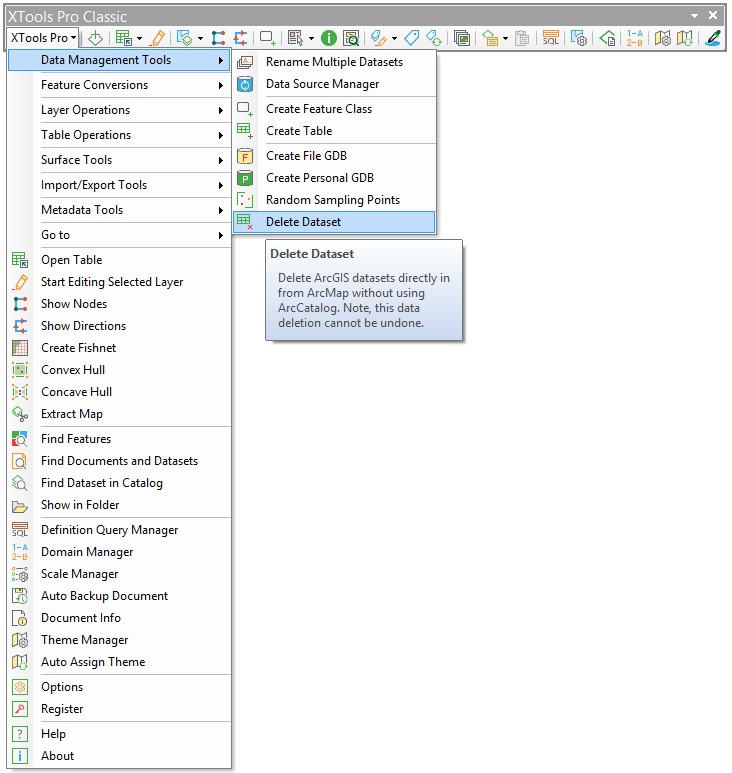The width and height of the screenshot is (732, 773).
Task: Click the Create Feature Class toolbar icon
Action: [268, 38]
